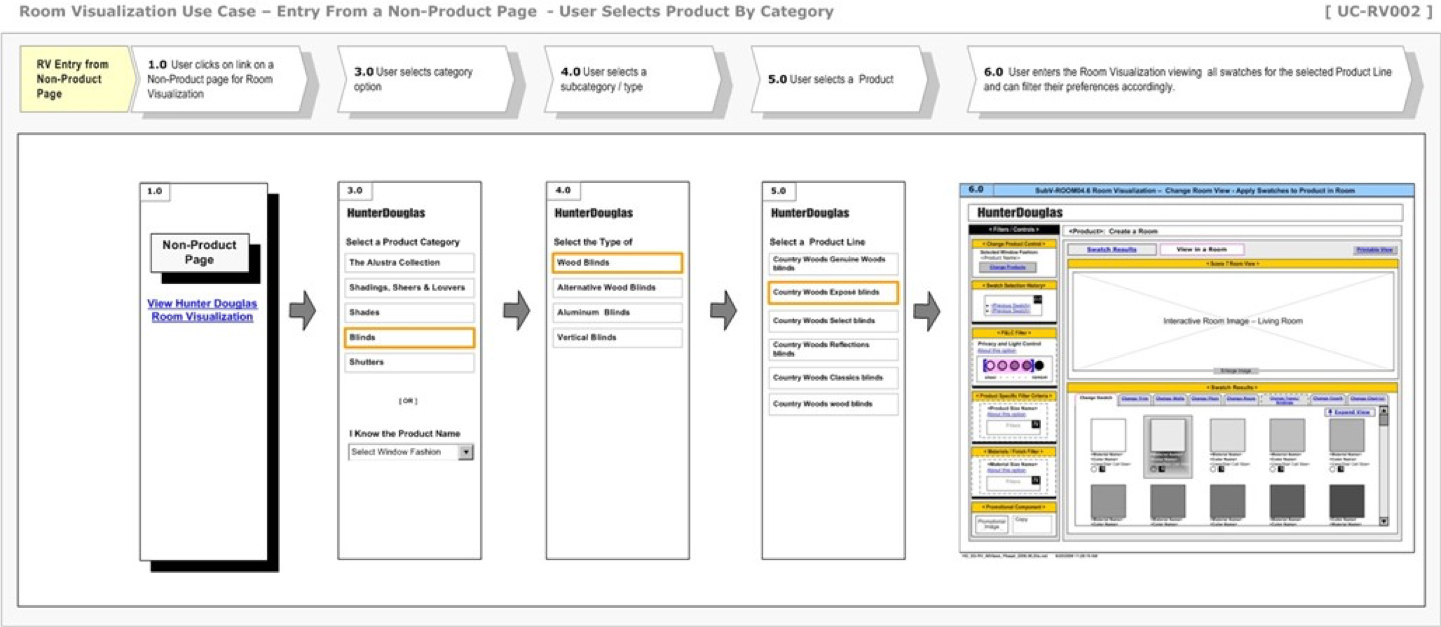Screen dimensions: 1441x627
Task: Select the Shades product category
Action: tap(409, 313)
